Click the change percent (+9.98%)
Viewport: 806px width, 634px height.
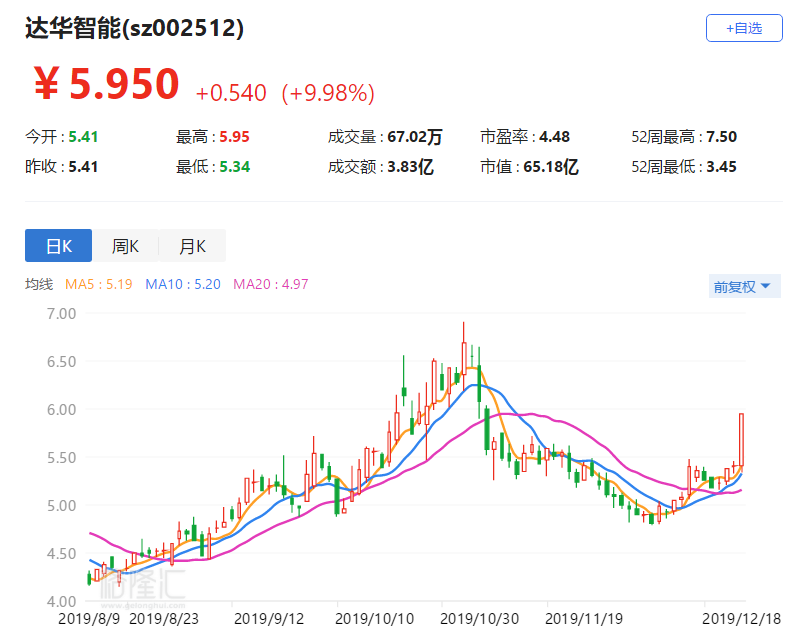coord(328,93)
